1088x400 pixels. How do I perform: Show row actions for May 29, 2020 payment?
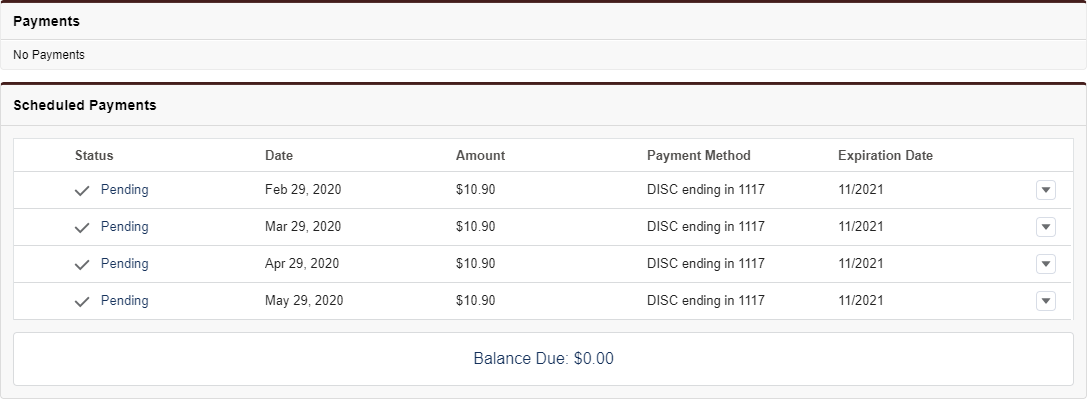1046,301
